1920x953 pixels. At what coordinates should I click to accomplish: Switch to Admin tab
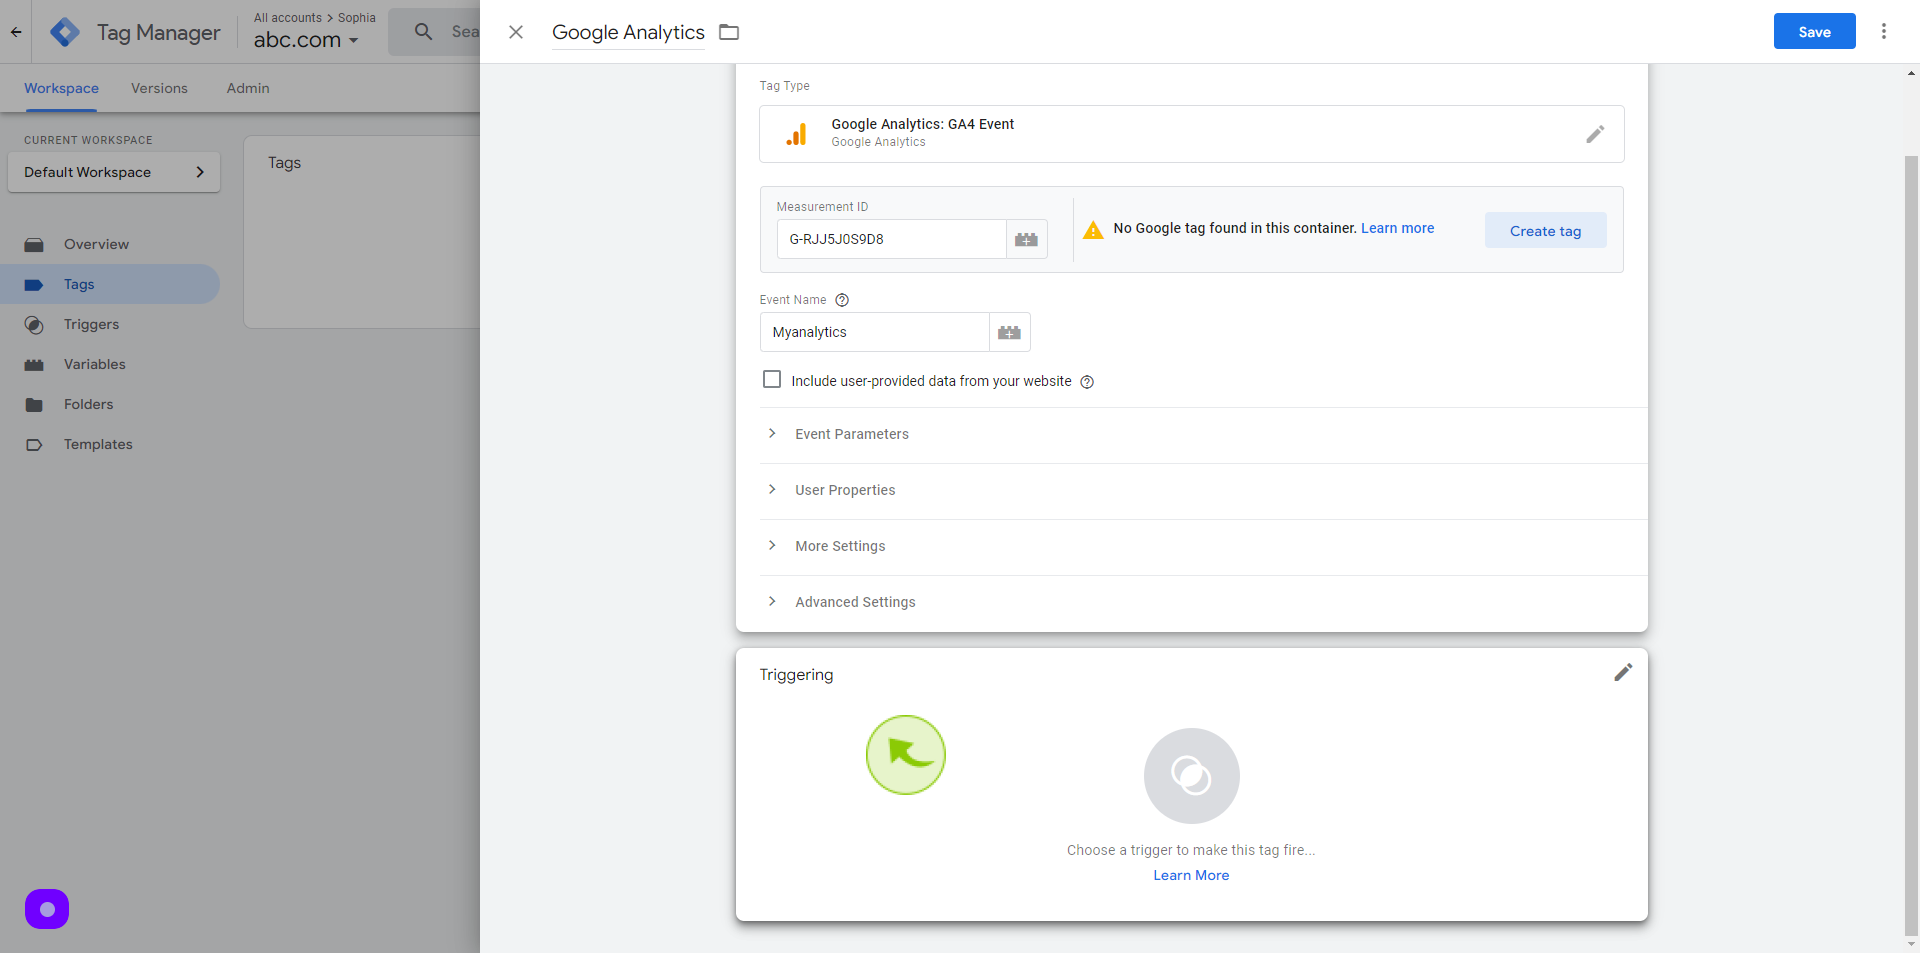click(248, 88)
